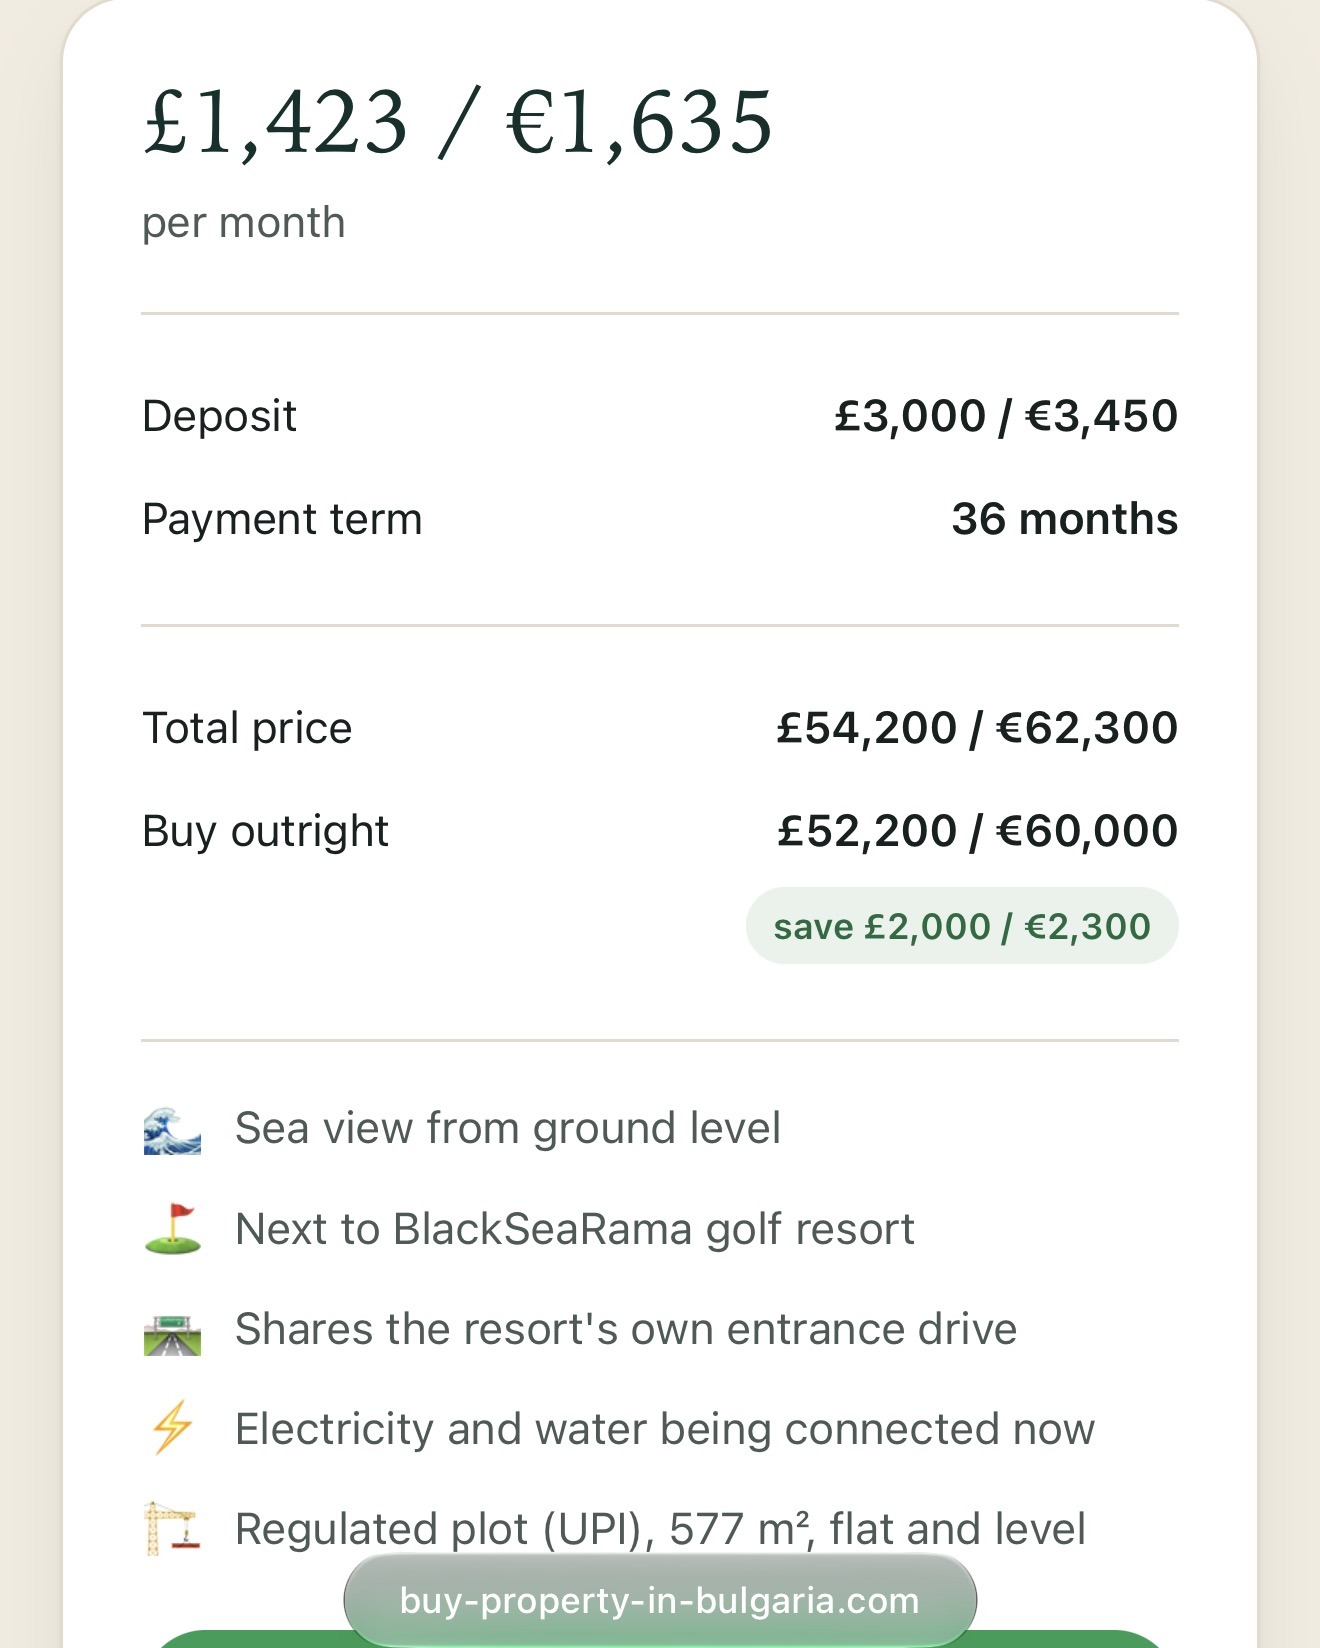Image resolution: width=1320 pixels, height=1648 pixels.
Task: Click the Deposit row label
Action: (219, 416)
